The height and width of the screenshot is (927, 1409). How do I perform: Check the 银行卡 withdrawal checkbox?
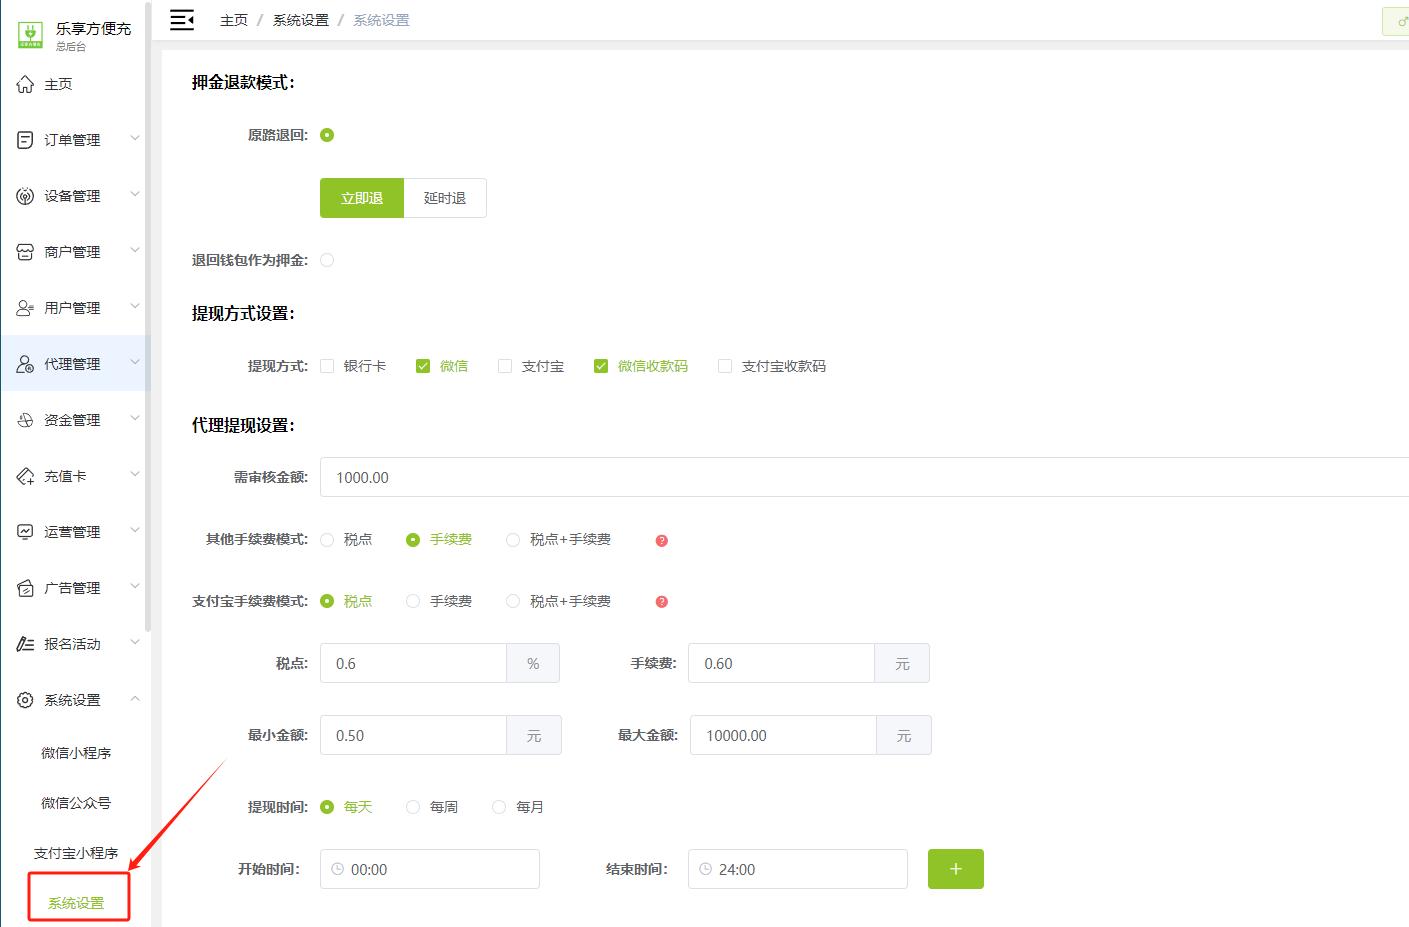coord(327,366)
